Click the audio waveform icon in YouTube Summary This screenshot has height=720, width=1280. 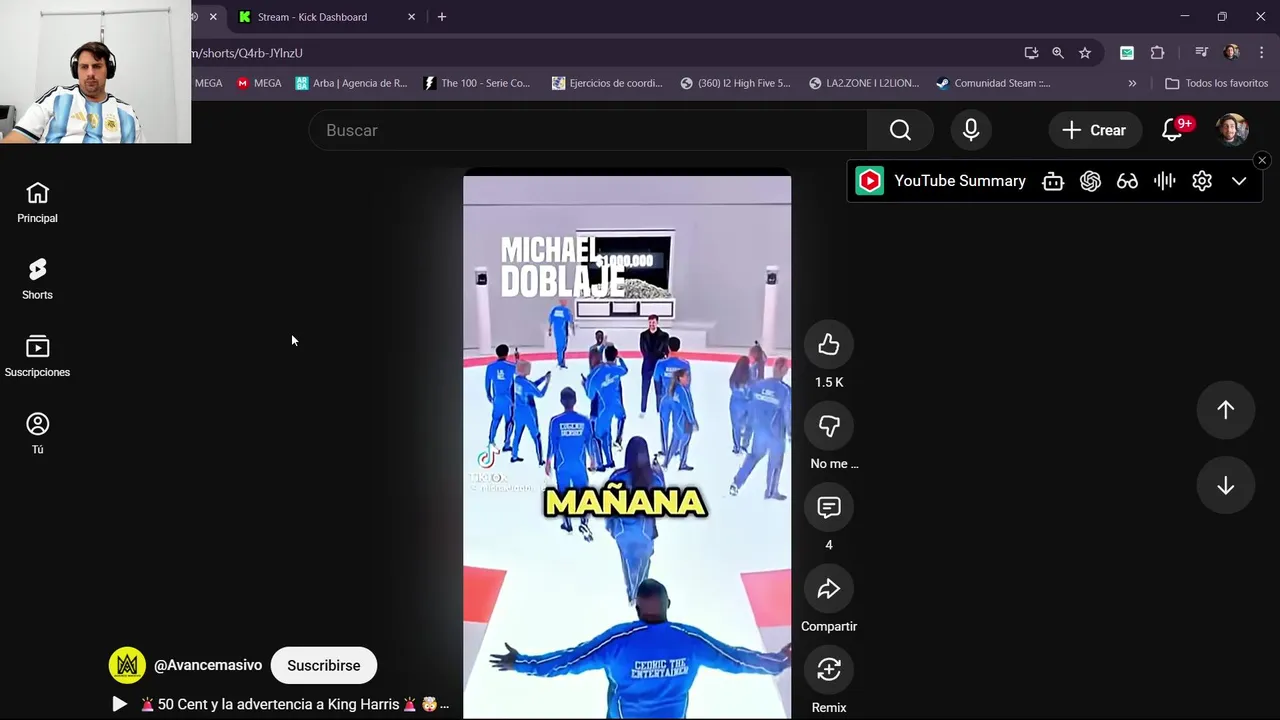(1164, 181)
